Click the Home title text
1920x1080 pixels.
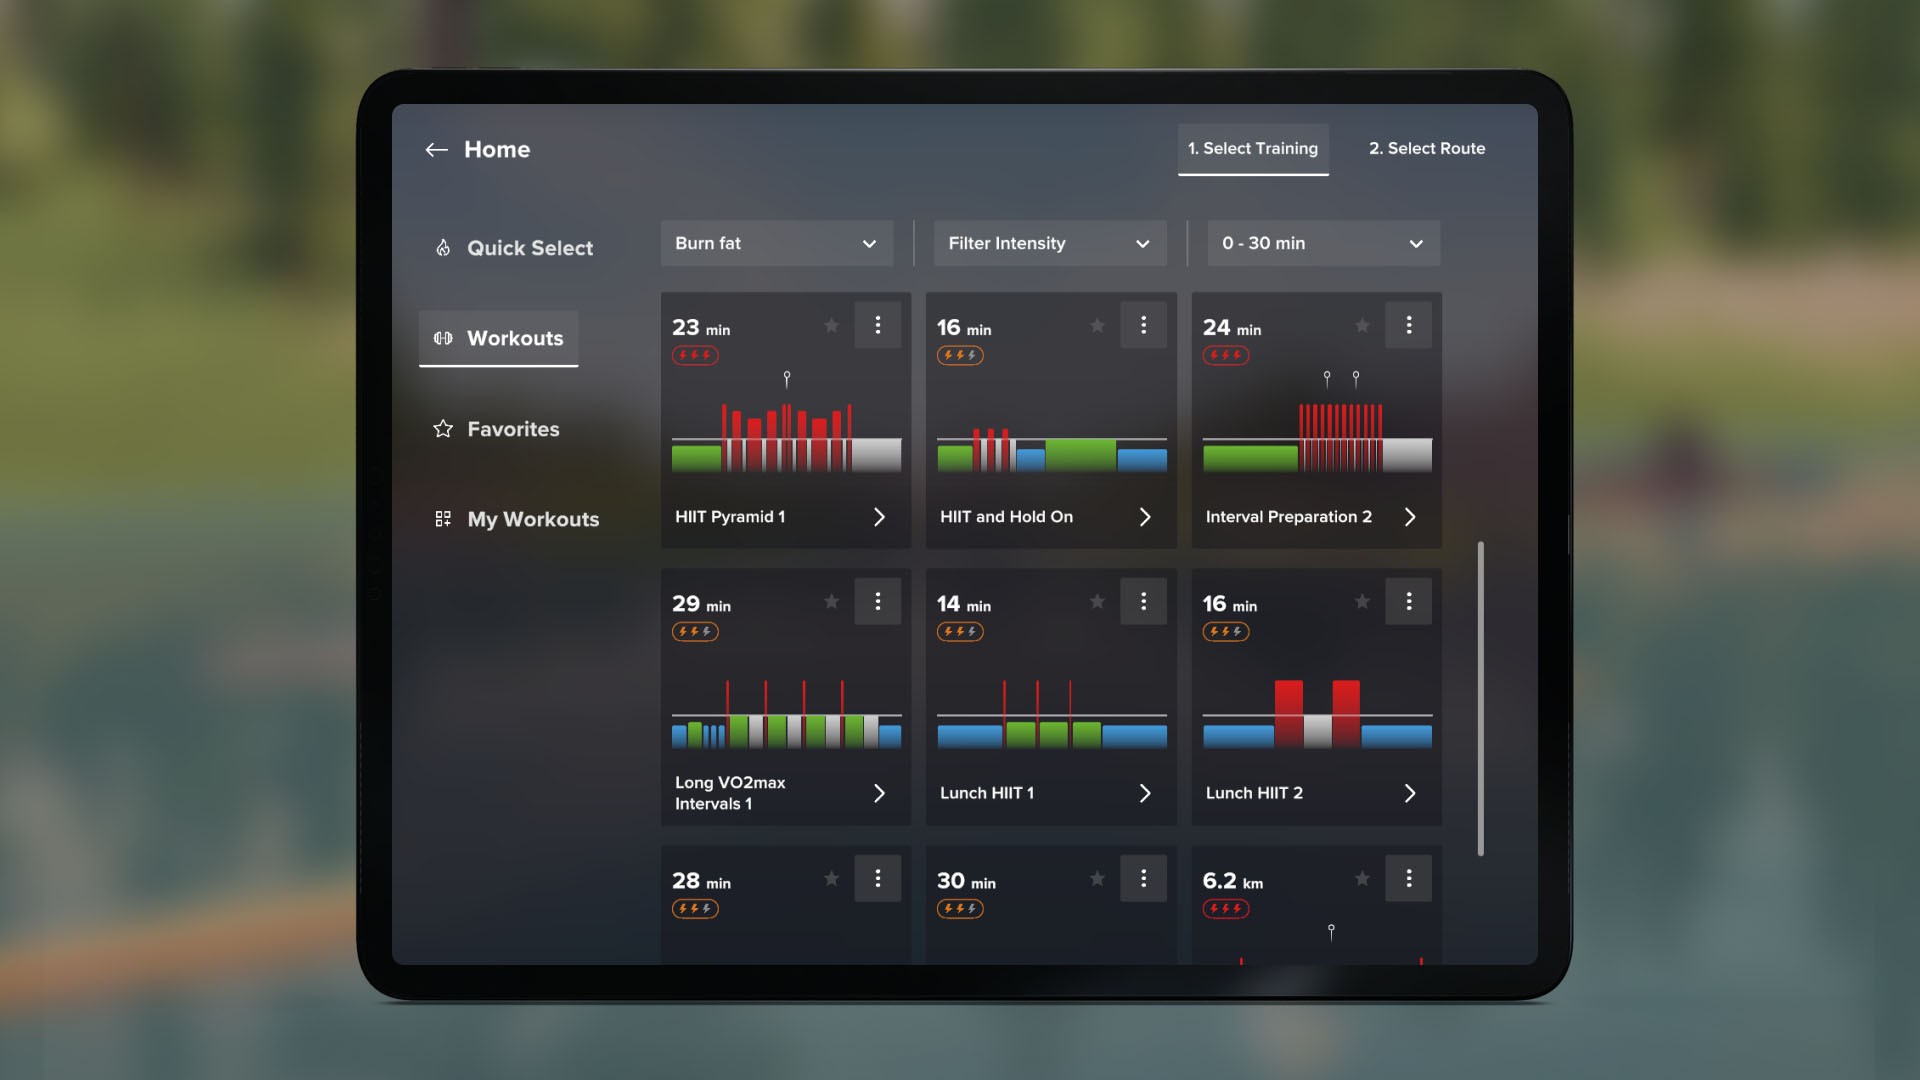coord(497,150)
